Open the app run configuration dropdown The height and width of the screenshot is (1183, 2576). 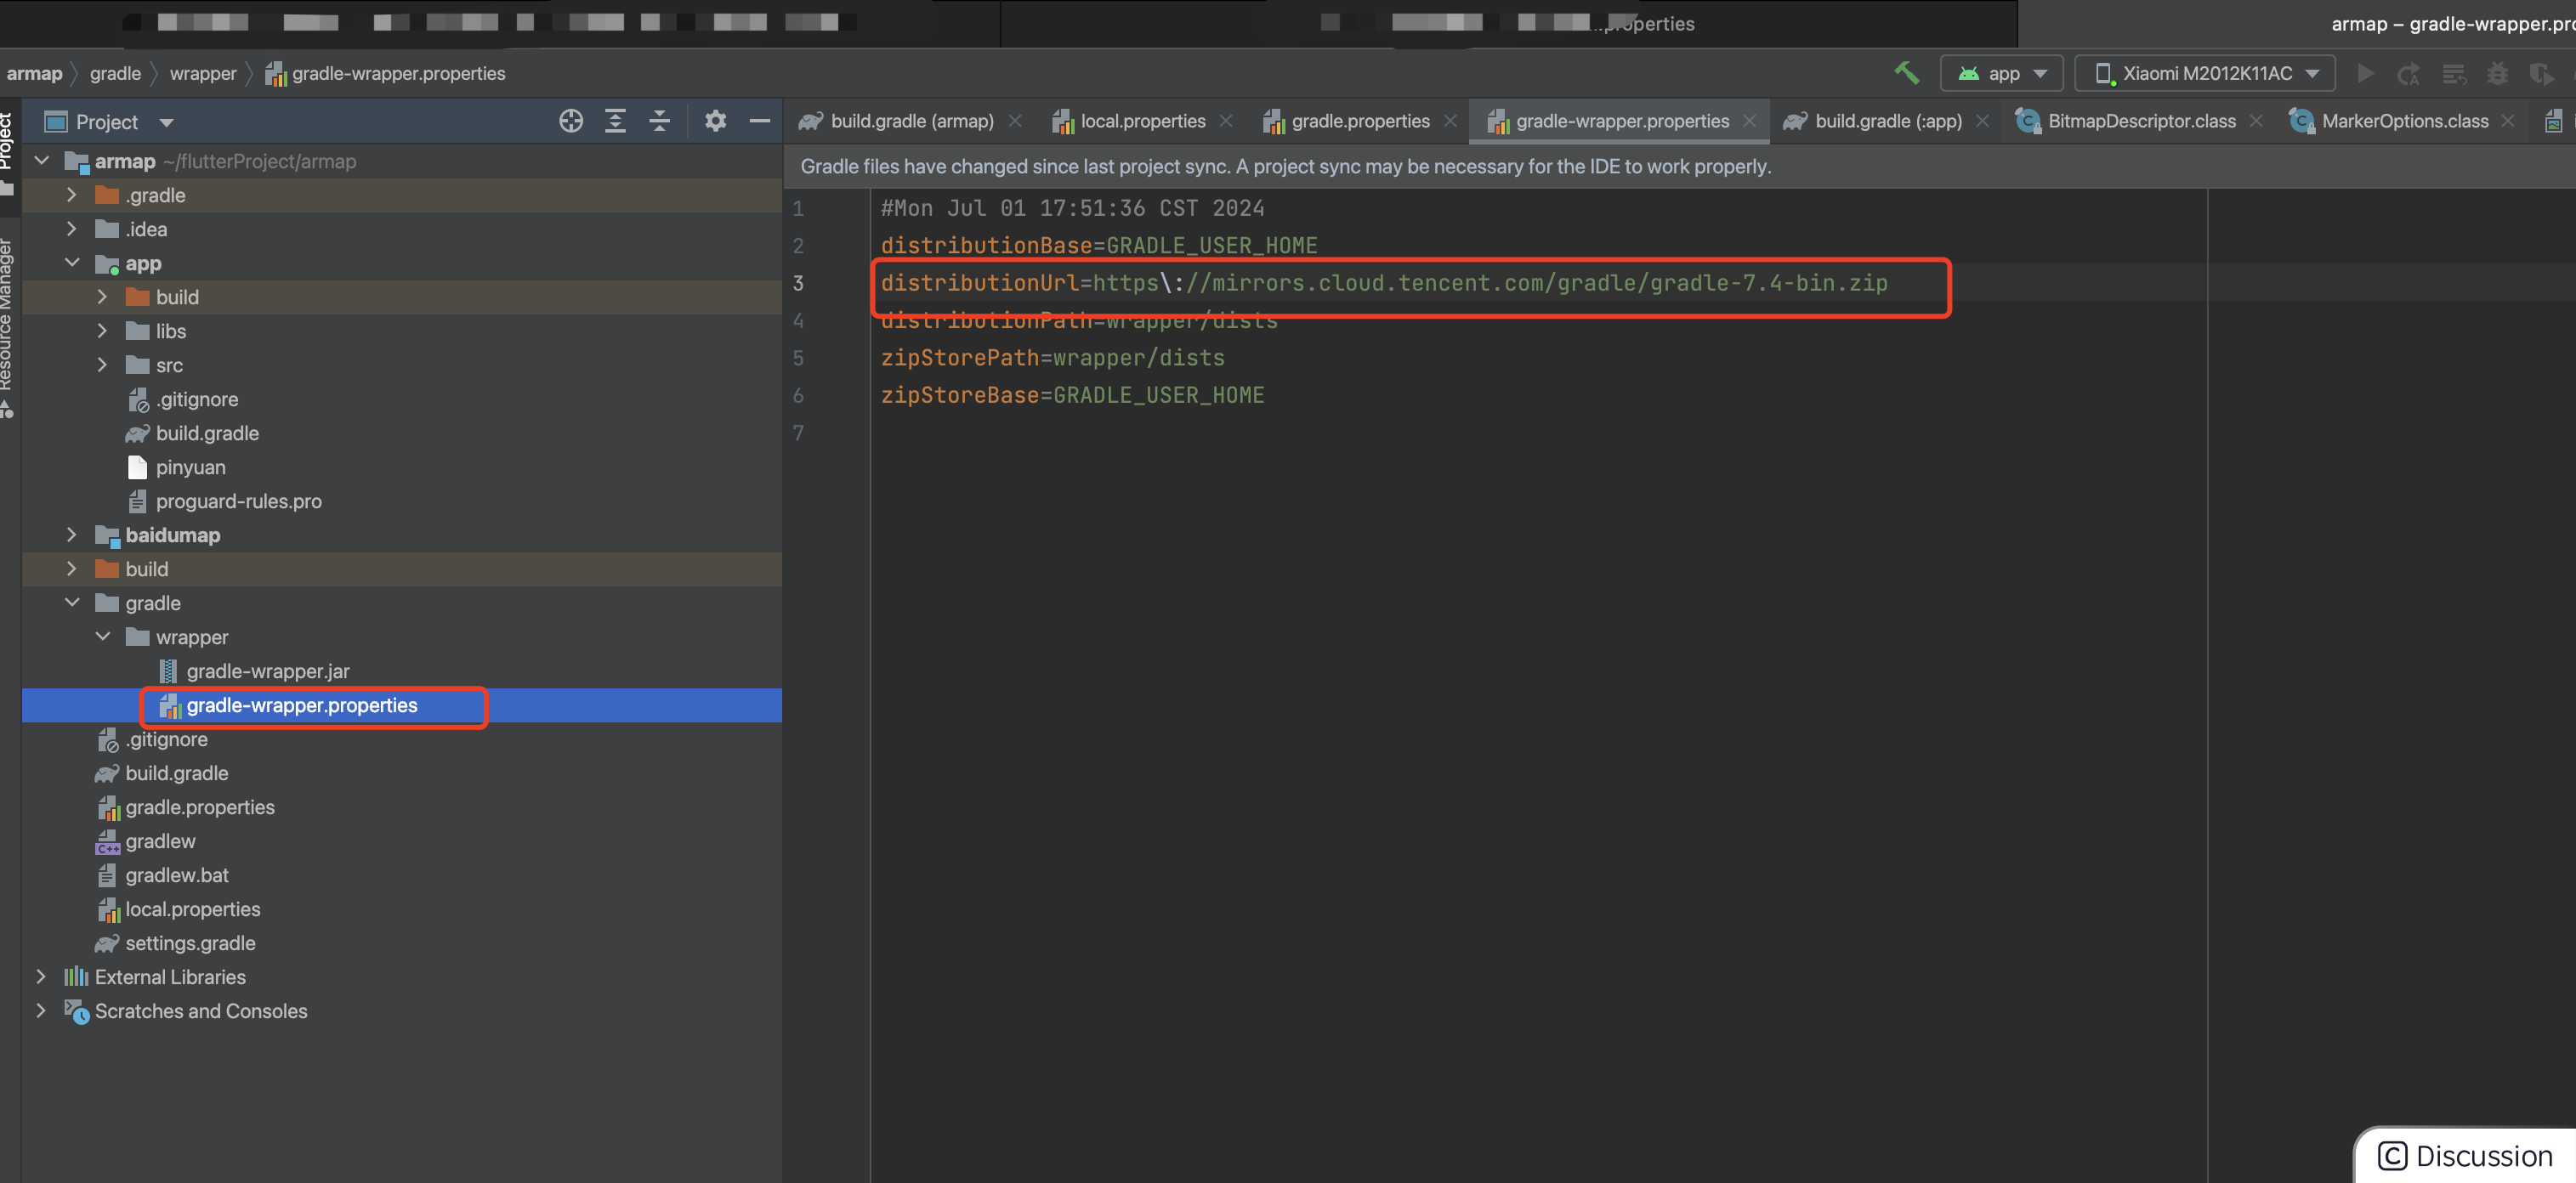click(2002, 73)
